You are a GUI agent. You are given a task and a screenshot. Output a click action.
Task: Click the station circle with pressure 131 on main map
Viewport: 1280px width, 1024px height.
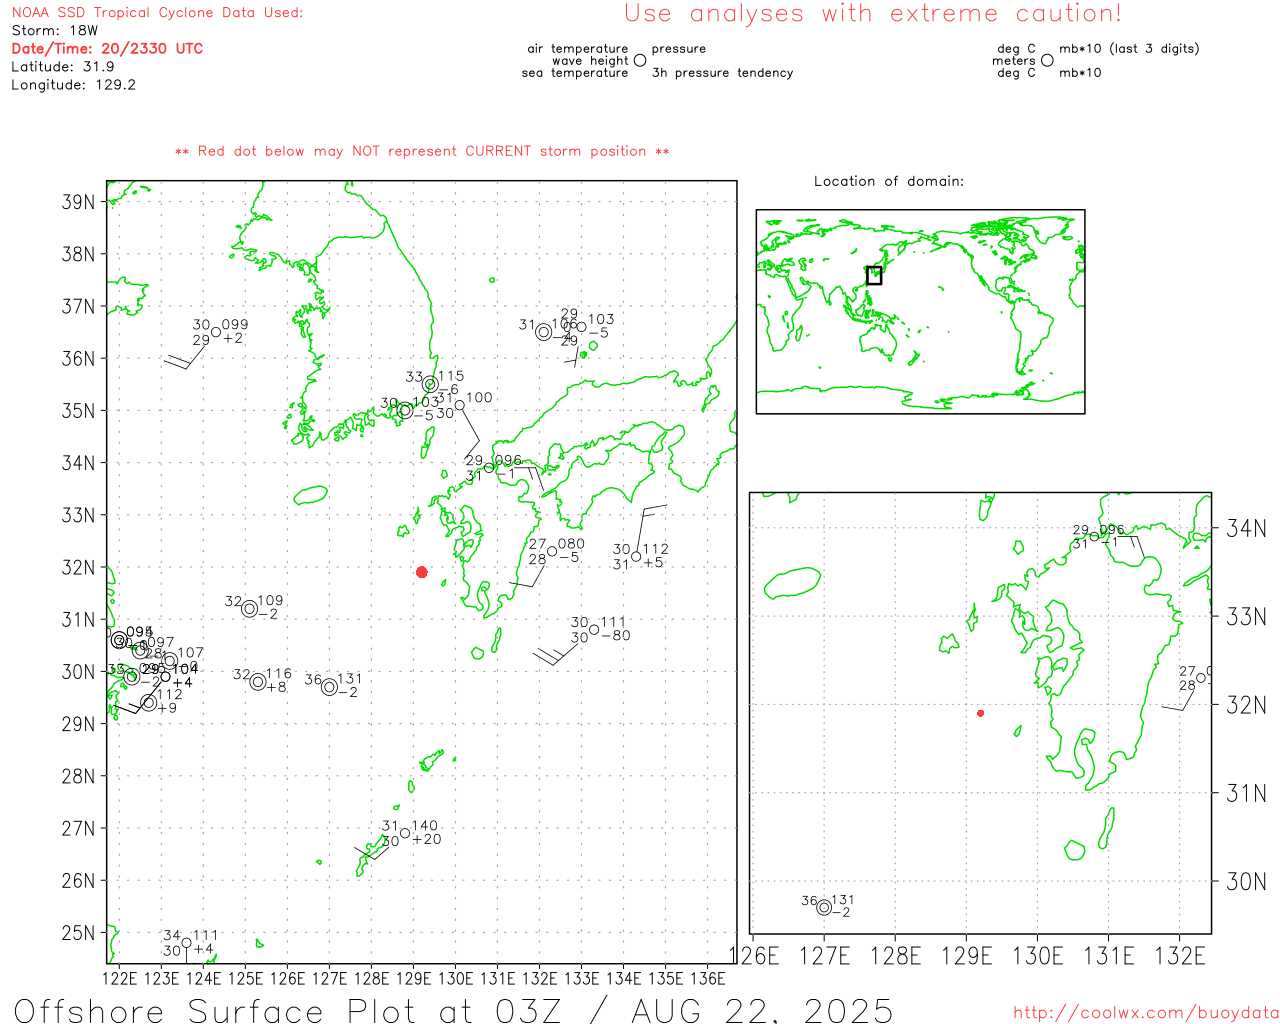[x=329, y=686]
